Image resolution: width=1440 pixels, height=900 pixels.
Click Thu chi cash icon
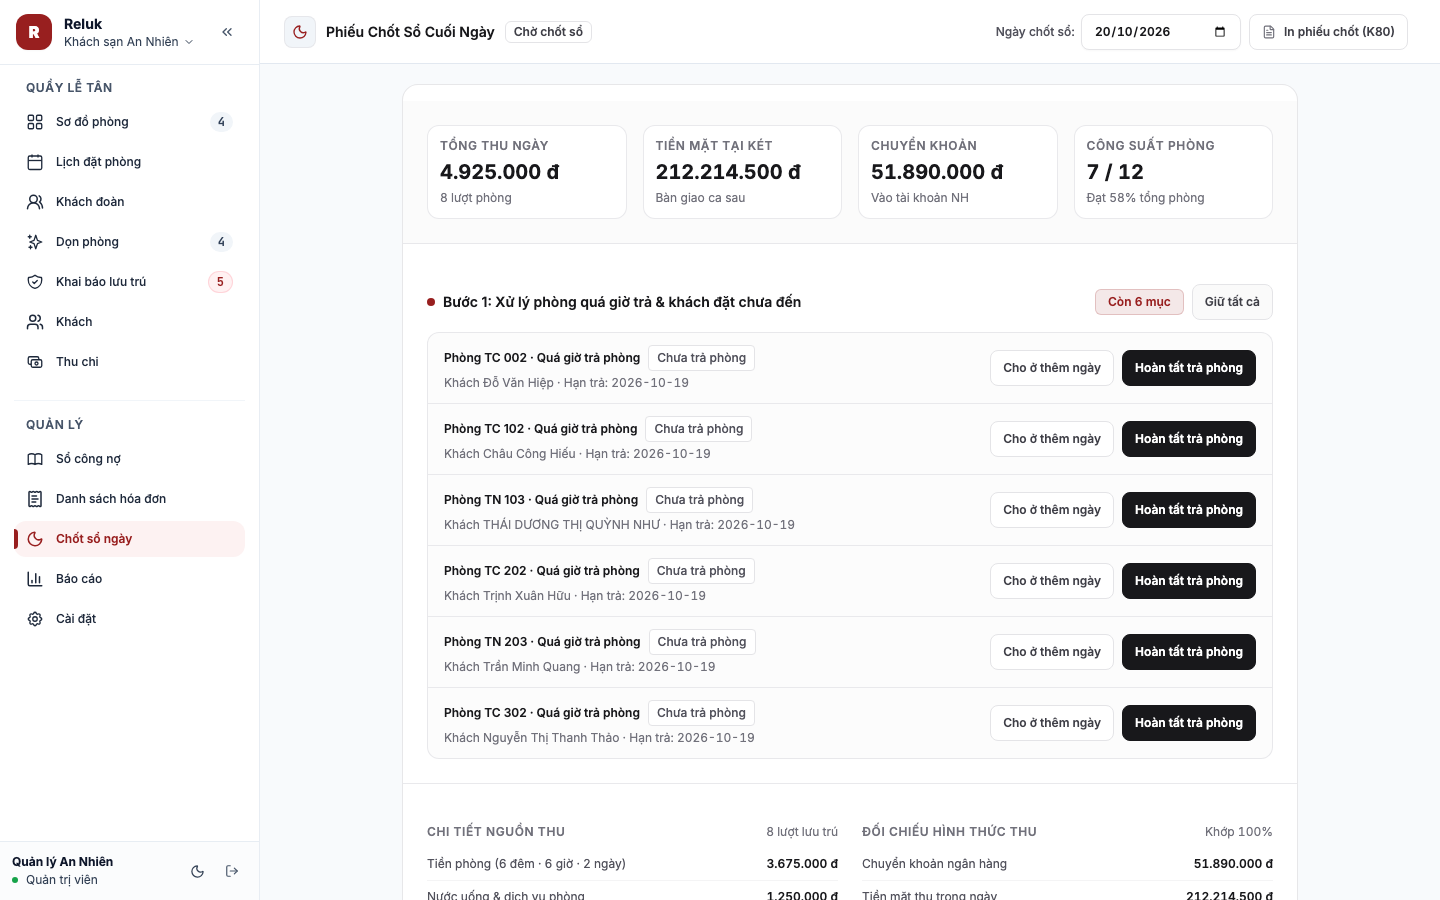click(x=35, y=362)
